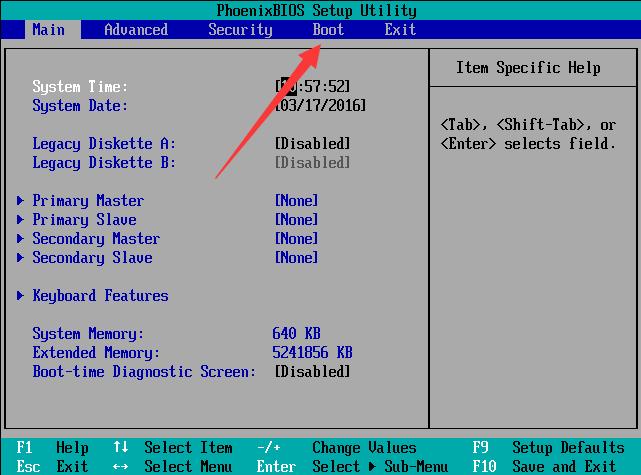641x475 pixels.
Task: Go to the Boot menu tab
Action: [x=328, y=29]
